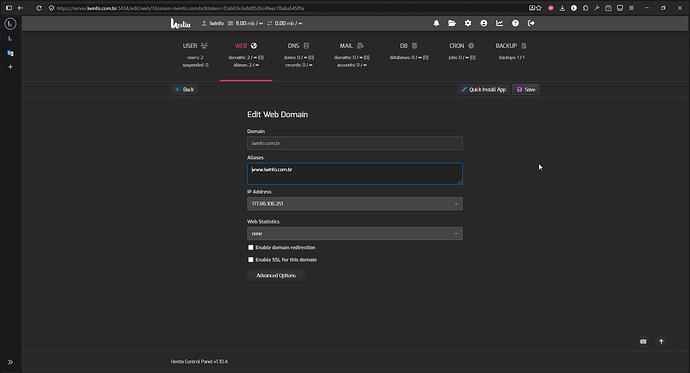The width and height of the screenshot is (690, 373).
Task: Open the browser extensions icon
Action: 585,8
